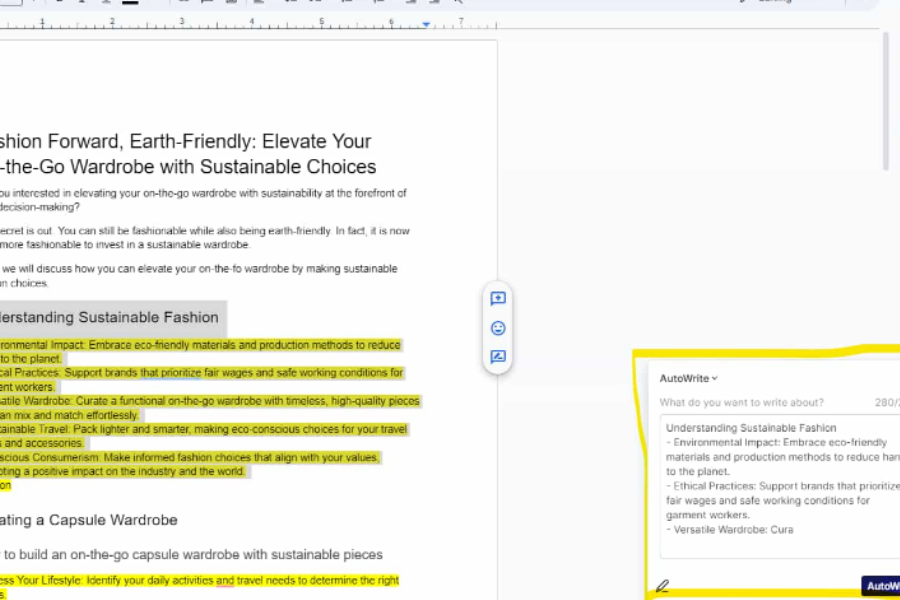900x600 pixels.
Task: Select the highlighted heading Understanding Sustainable Fashion
Action: pos(110,317)
